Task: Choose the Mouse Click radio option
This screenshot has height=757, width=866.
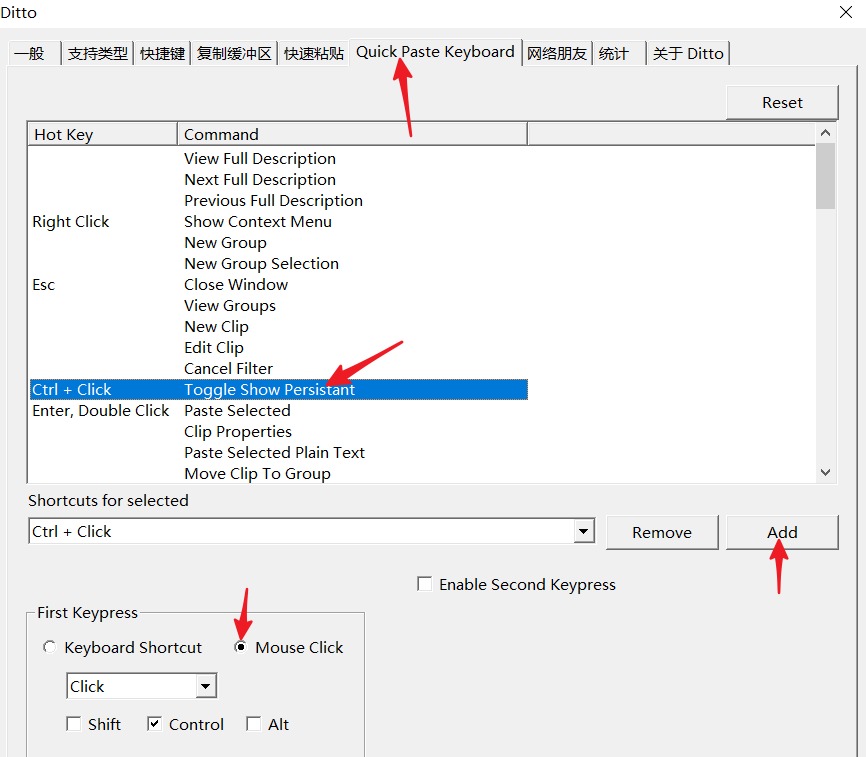Action: (x=241, y=647)
